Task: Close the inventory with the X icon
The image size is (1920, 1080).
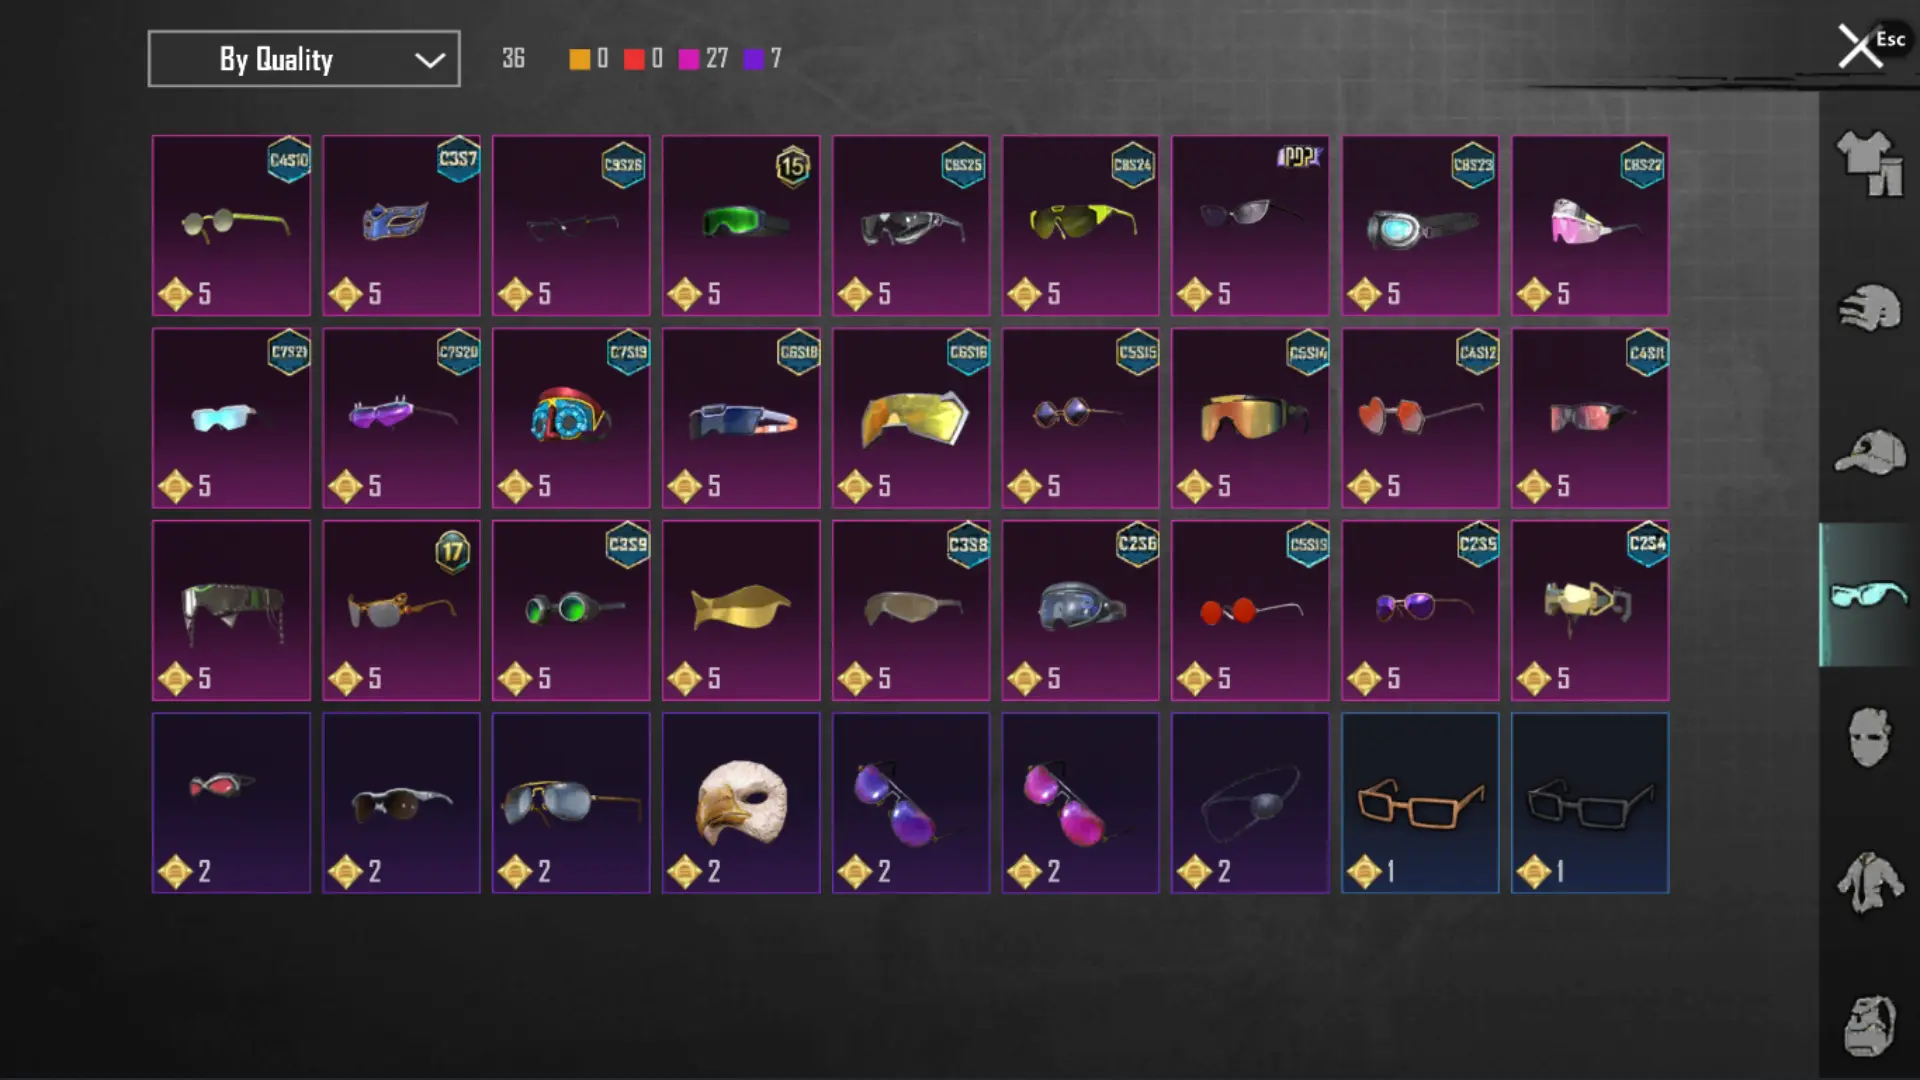Action: 1860,46
